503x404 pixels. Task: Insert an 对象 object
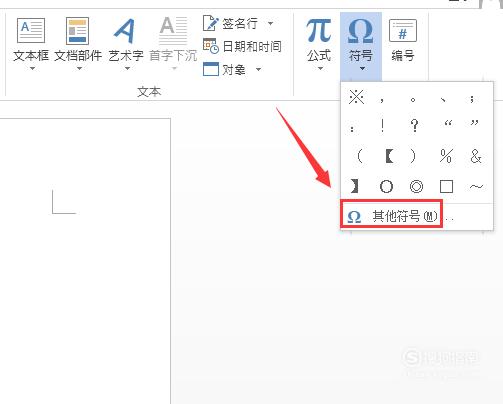pos(224,69)
